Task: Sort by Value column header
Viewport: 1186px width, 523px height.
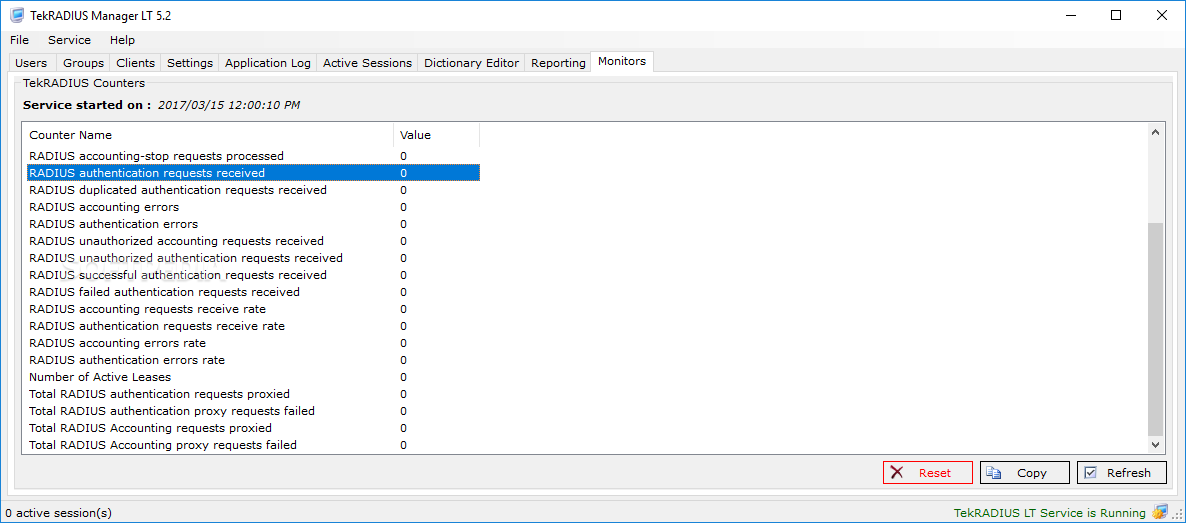Action: [436, 135]
